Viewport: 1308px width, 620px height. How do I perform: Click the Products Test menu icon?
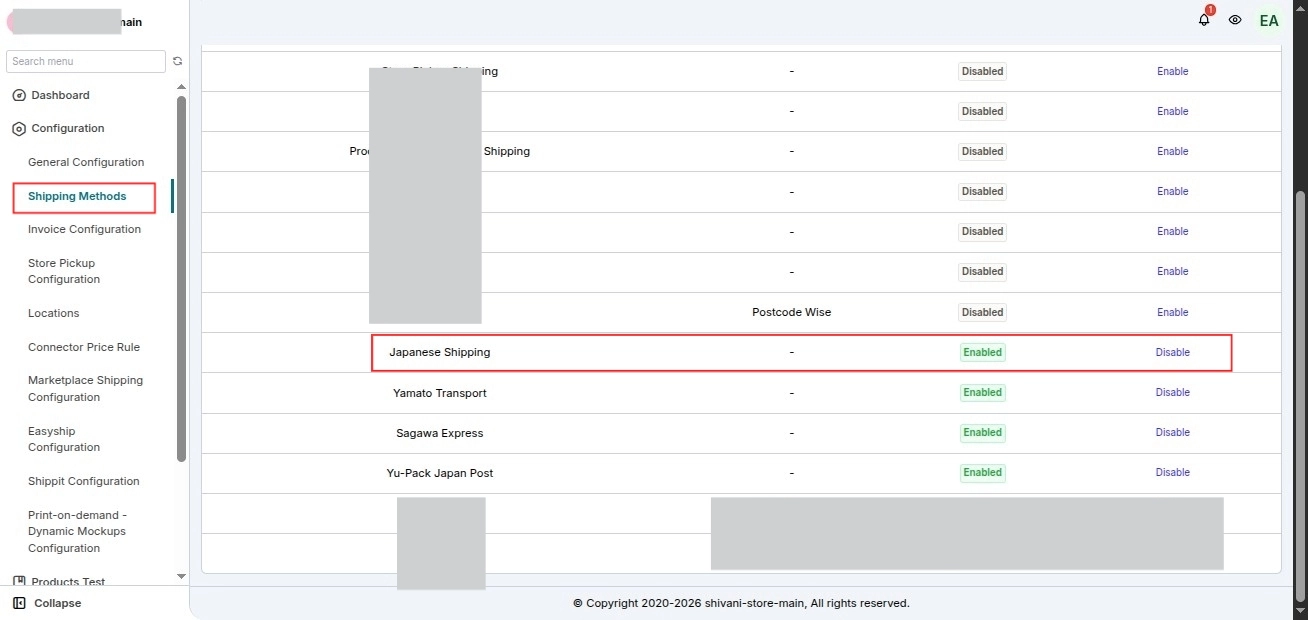(x=18, y=581)
